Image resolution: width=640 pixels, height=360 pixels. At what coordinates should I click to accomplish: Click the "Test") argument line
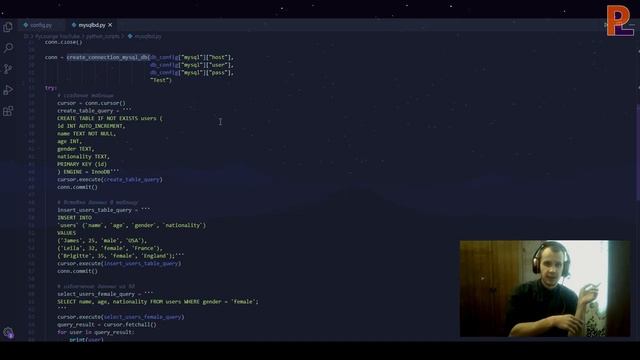[x=161, y=80]
